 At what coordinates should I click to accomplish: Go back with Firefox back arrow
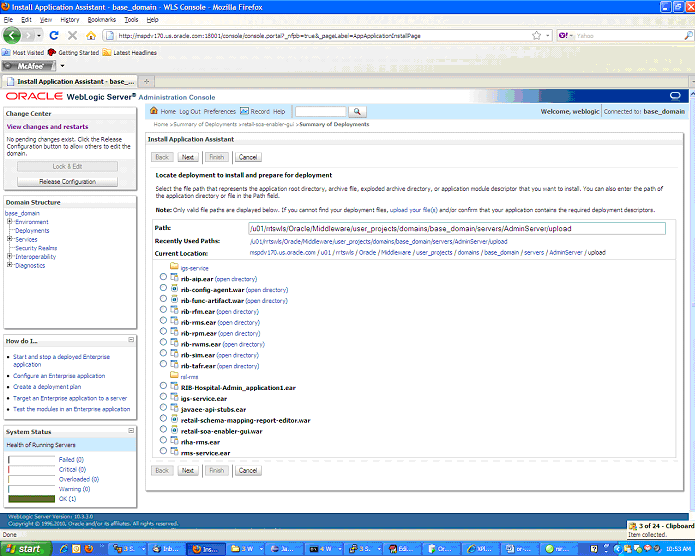[x=12, y=35]
